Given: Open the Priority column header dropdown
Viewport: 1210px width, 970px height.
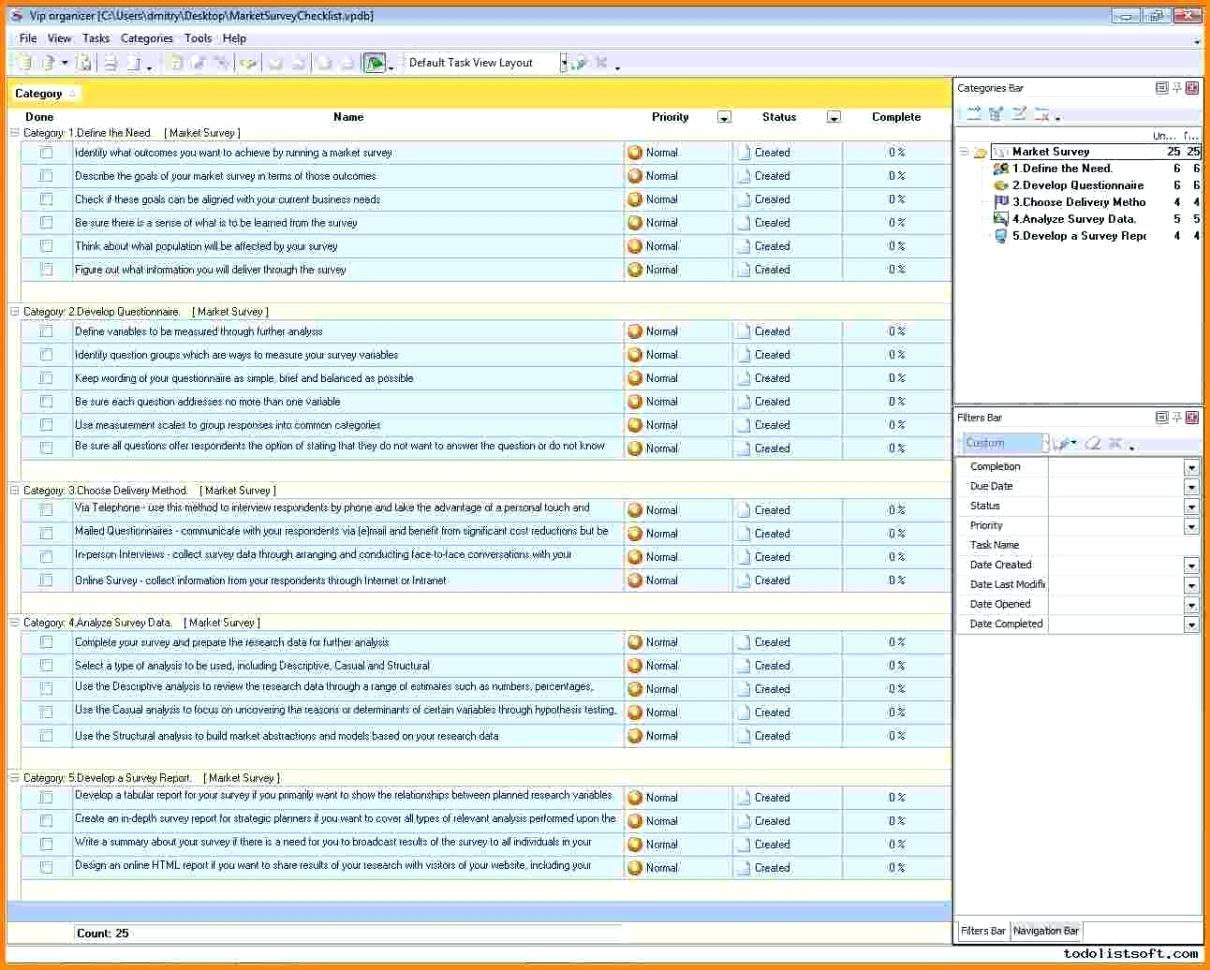Looking at the screenshot, I should (x=723, y=117).
